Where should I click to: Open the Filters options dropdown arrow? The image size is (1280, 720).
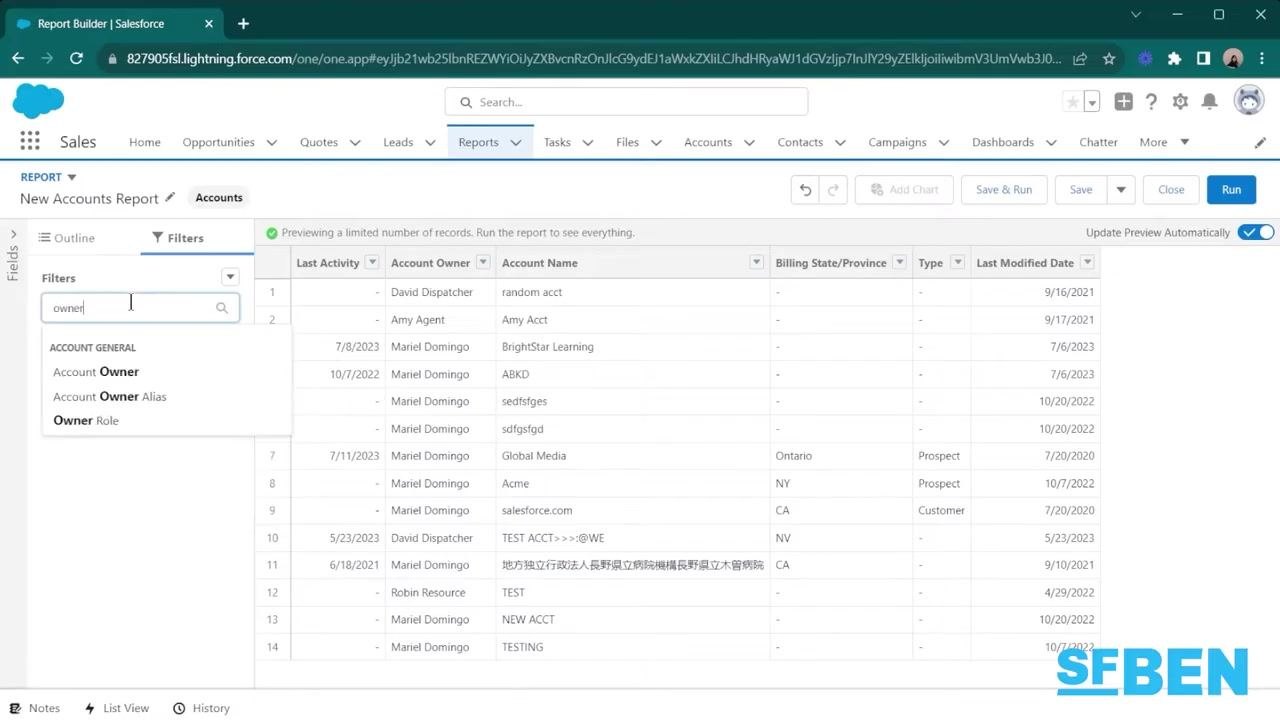coord(230,277)
